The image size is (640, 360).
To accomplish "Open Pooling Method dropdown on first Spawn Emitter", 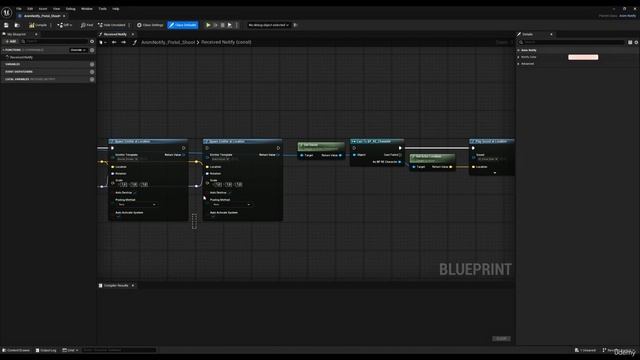I will tap(137, 204).
